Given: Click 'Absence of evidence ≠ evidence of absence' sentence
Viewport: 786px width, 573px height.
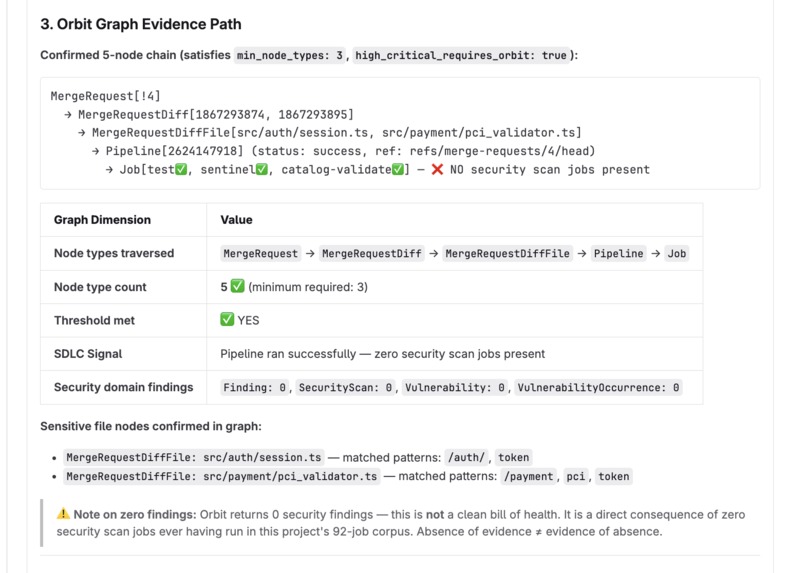Looking at the screenshot, I should [x=539, y=531].
